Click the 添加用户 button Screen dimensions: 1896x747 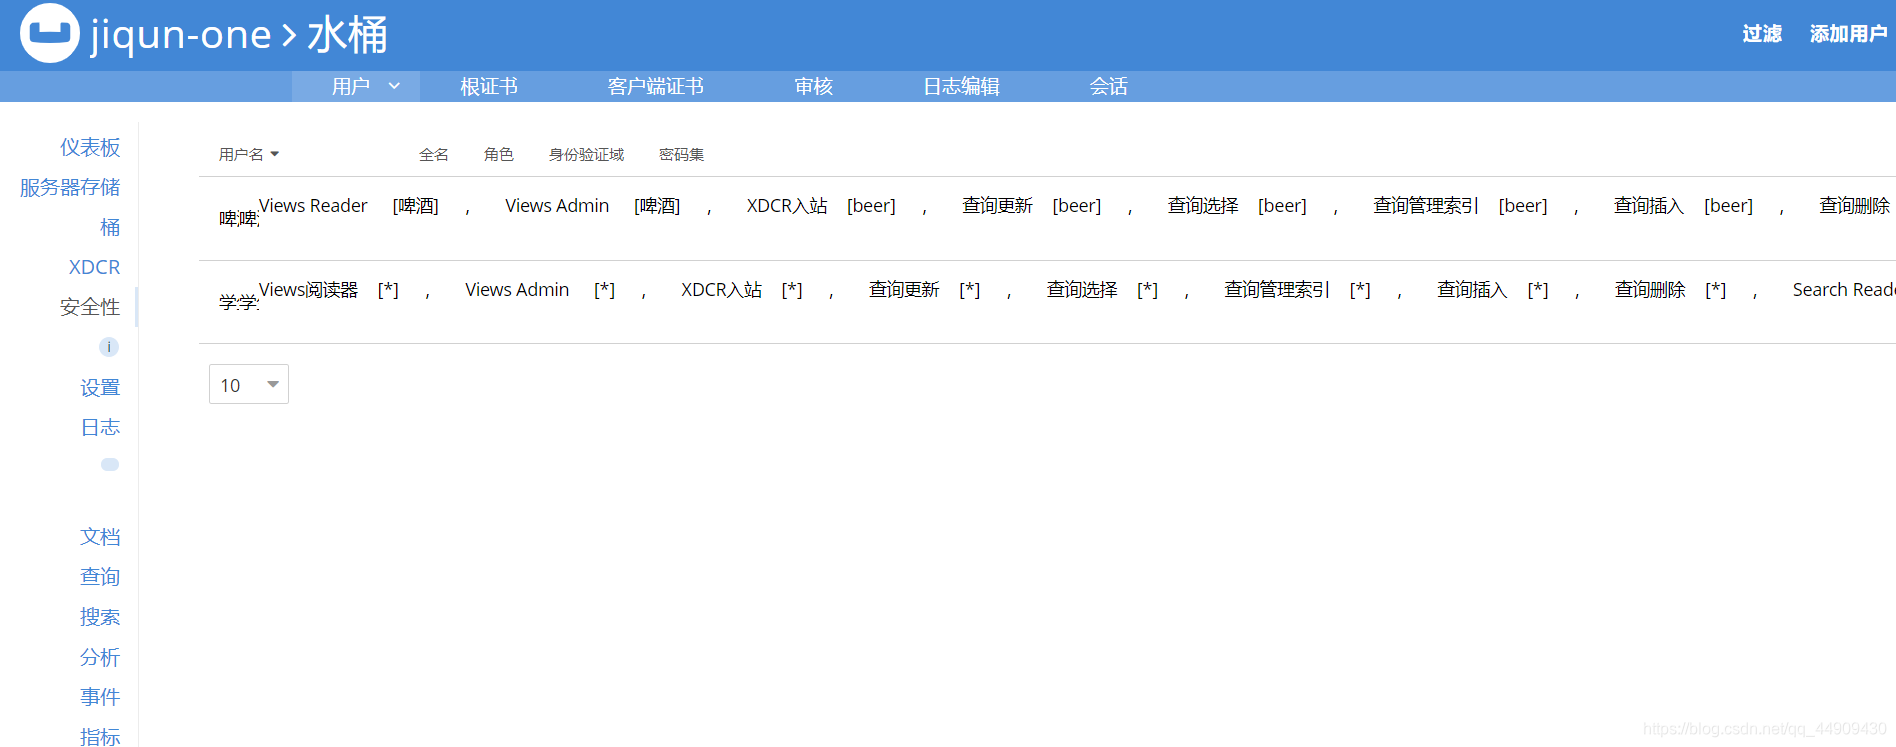[x=1848, y=34]
